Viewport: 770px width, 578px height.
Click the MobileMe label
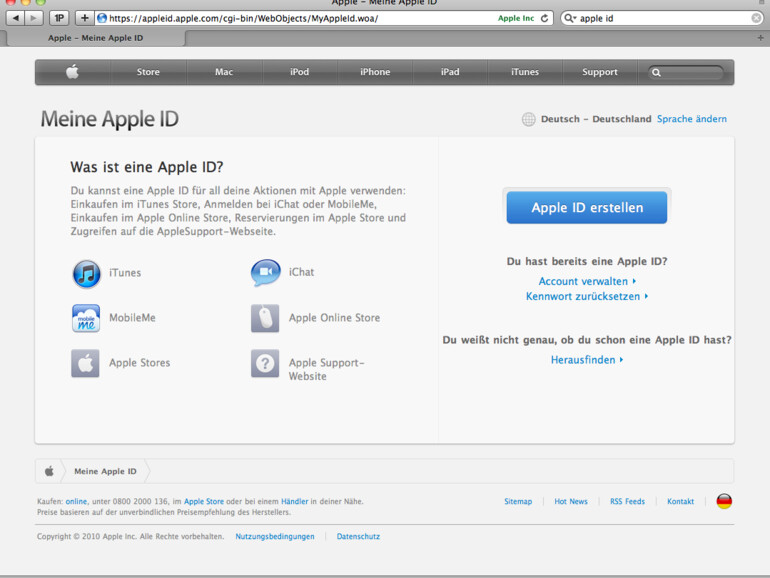(x=132, y=318)
